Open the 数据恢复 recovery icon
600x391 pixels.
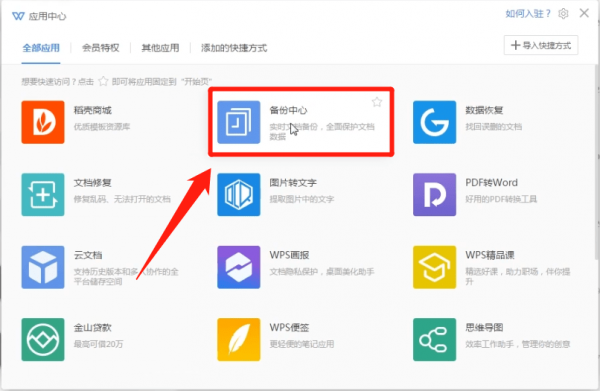[x=434, y=122]
